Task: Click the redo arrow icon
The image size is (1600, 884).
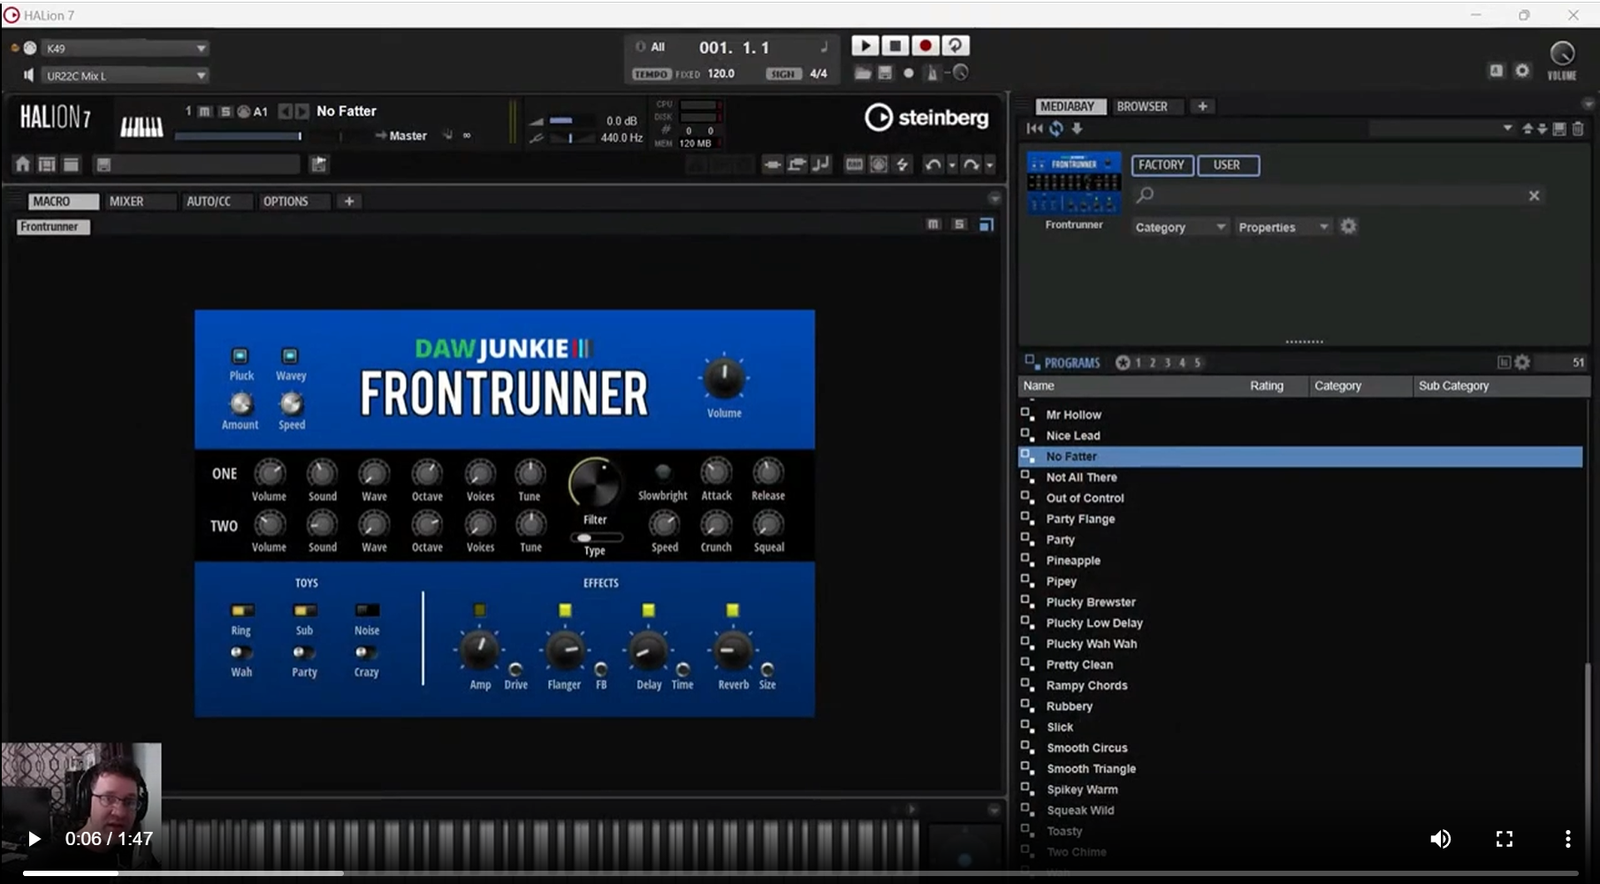Action: (970, 164)
